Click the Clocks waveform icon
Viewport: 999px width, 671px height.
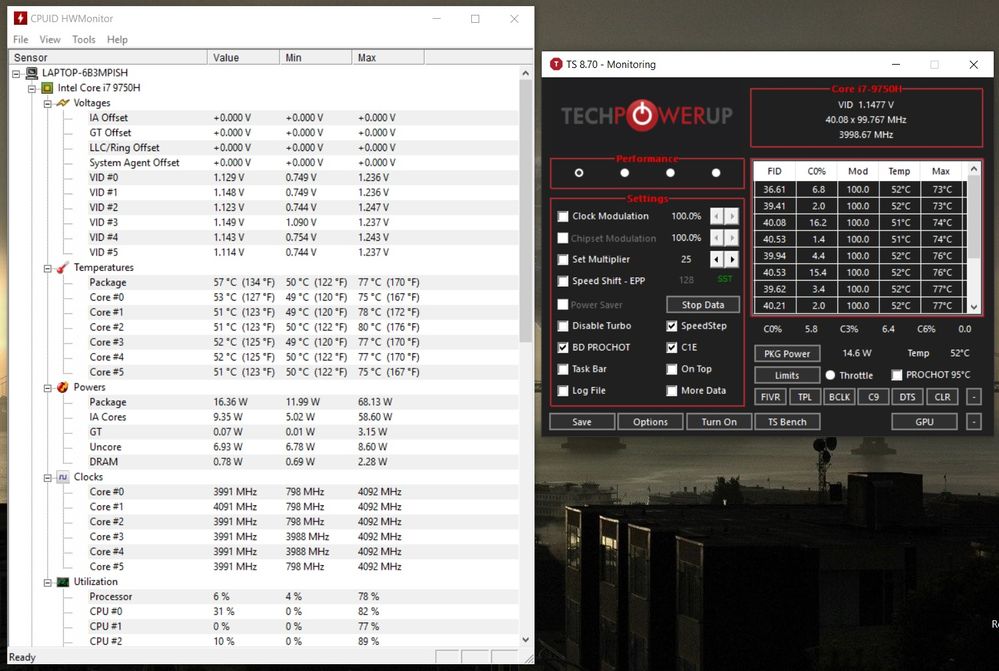point(62,477)
